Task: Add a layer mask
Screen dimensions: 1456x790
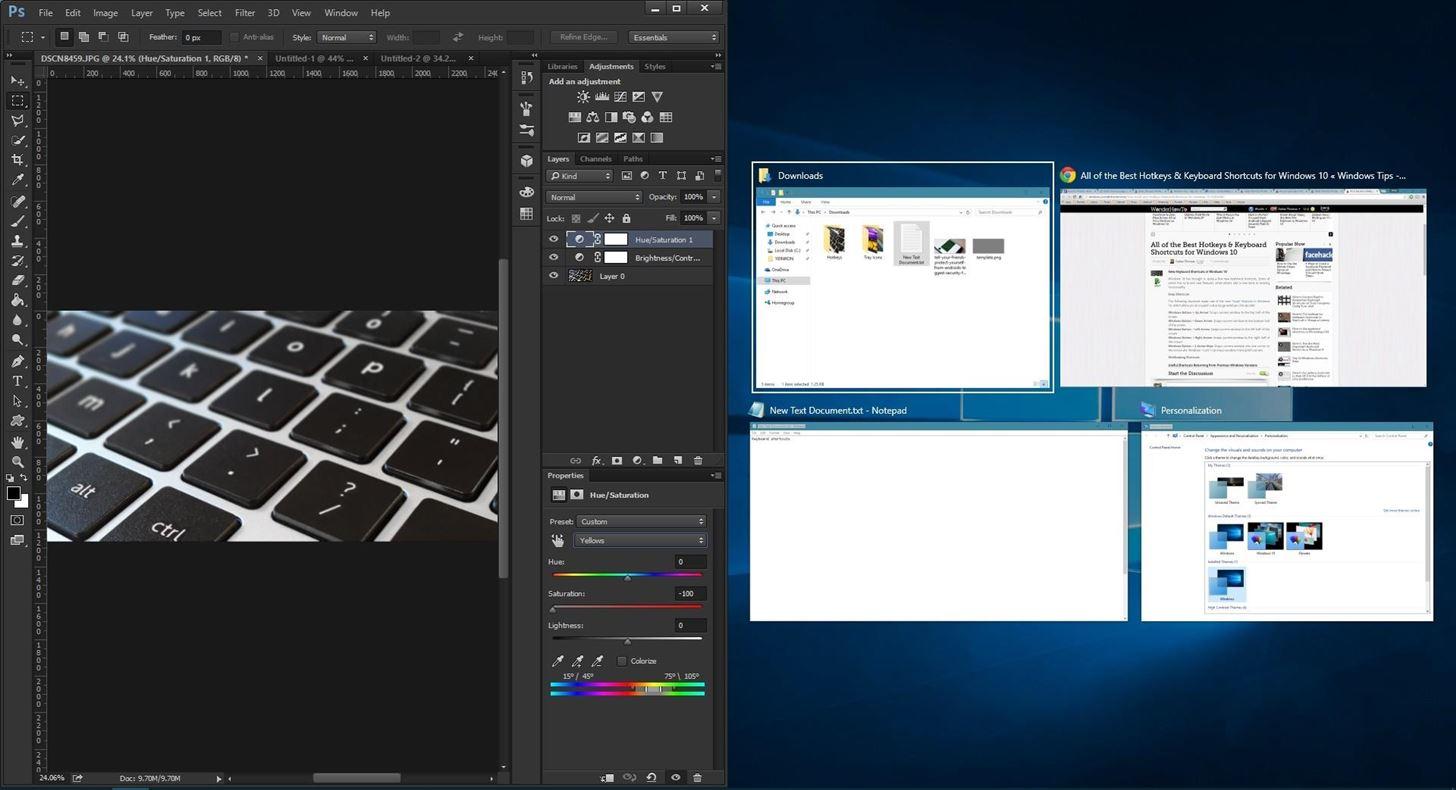Action: coord(617,460)
